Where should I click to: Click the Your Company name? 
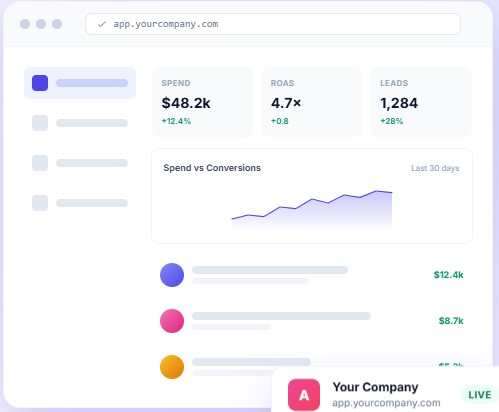375,387
